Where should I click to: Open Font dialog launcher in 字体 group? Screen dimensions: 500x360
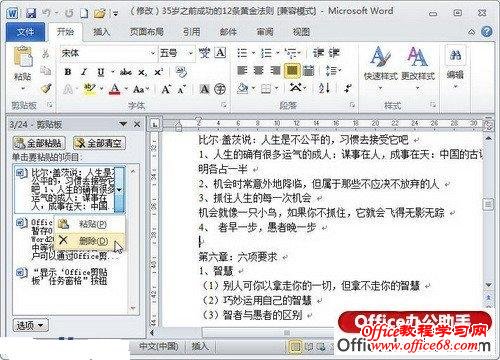224,105
